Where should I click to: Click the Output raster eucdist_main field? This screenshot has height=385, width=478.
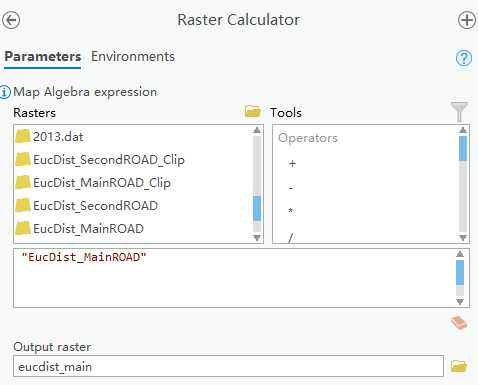(228, 366)
